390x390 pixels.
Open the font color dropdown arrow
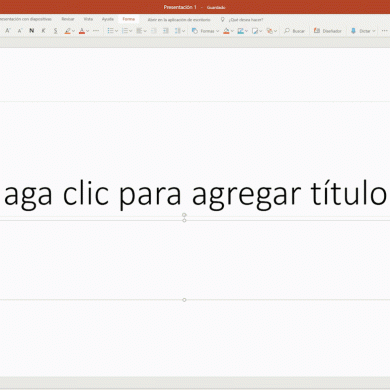(x=87, y=31)
